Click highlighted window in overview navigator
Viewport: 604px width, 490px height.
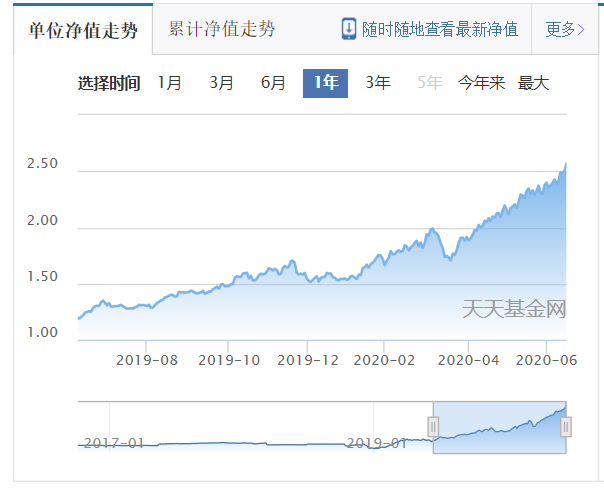(x=500, y=428)
